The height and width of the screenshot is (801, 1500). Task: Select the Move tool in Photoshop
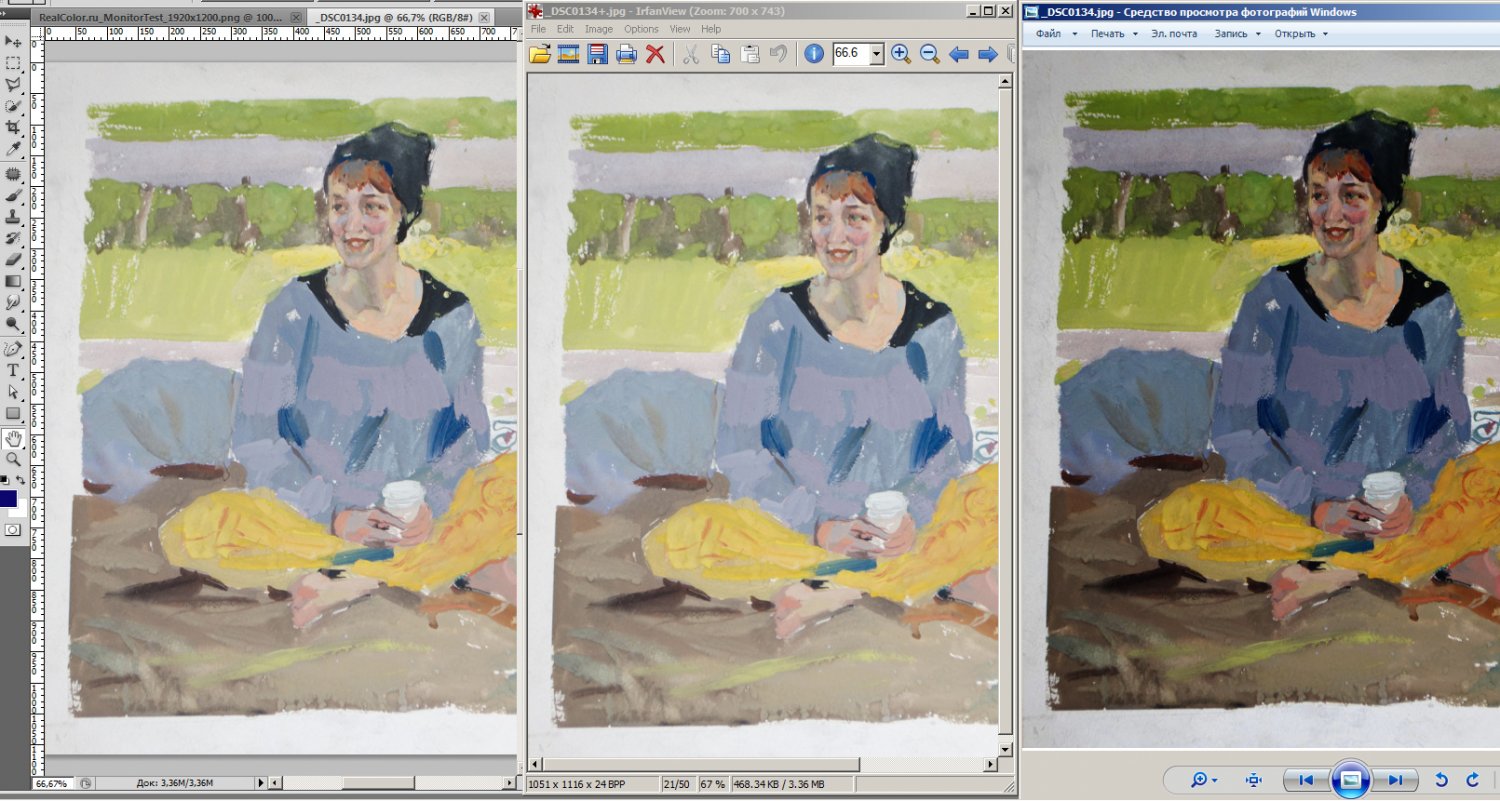[x=13, y=41]
